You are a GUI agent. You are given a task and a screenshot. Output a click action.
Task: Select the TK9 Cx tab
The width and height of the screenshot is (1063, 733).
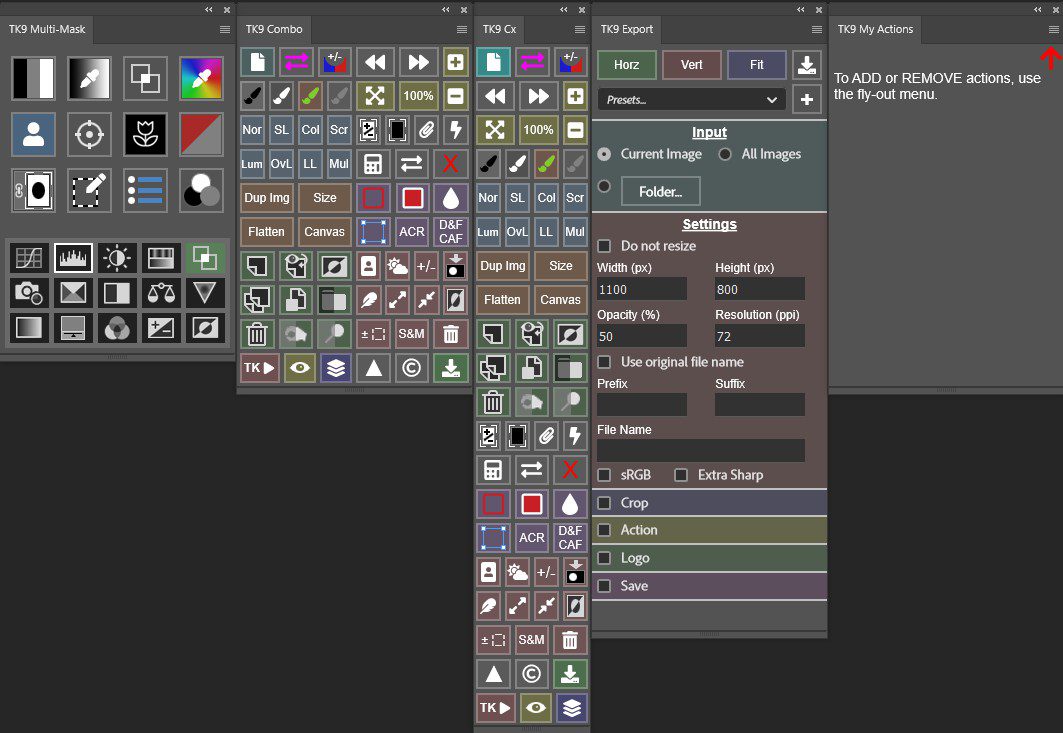coord(500,30)
